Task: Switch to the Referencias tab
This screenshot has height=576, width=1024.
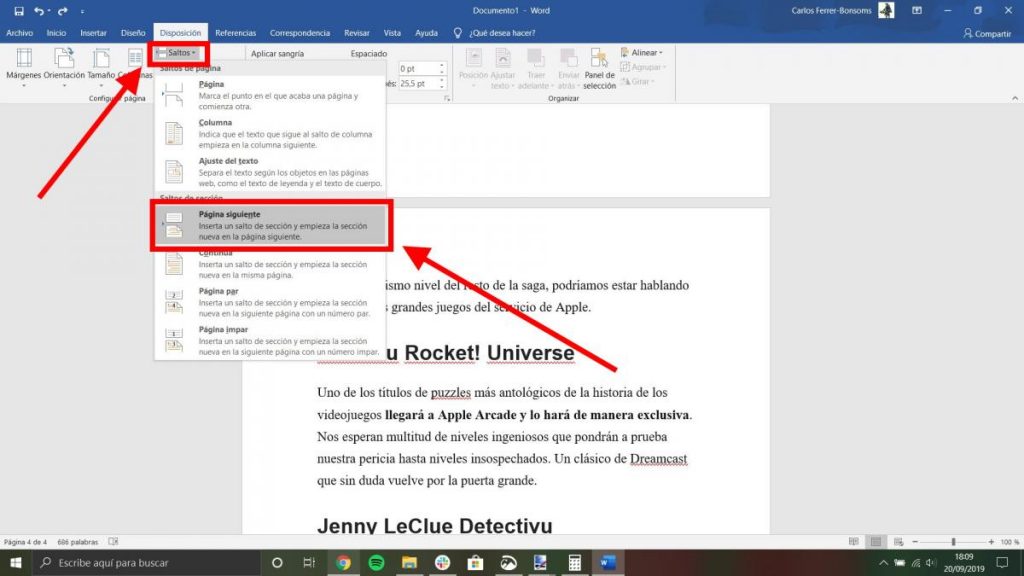Action: [235, 33]
